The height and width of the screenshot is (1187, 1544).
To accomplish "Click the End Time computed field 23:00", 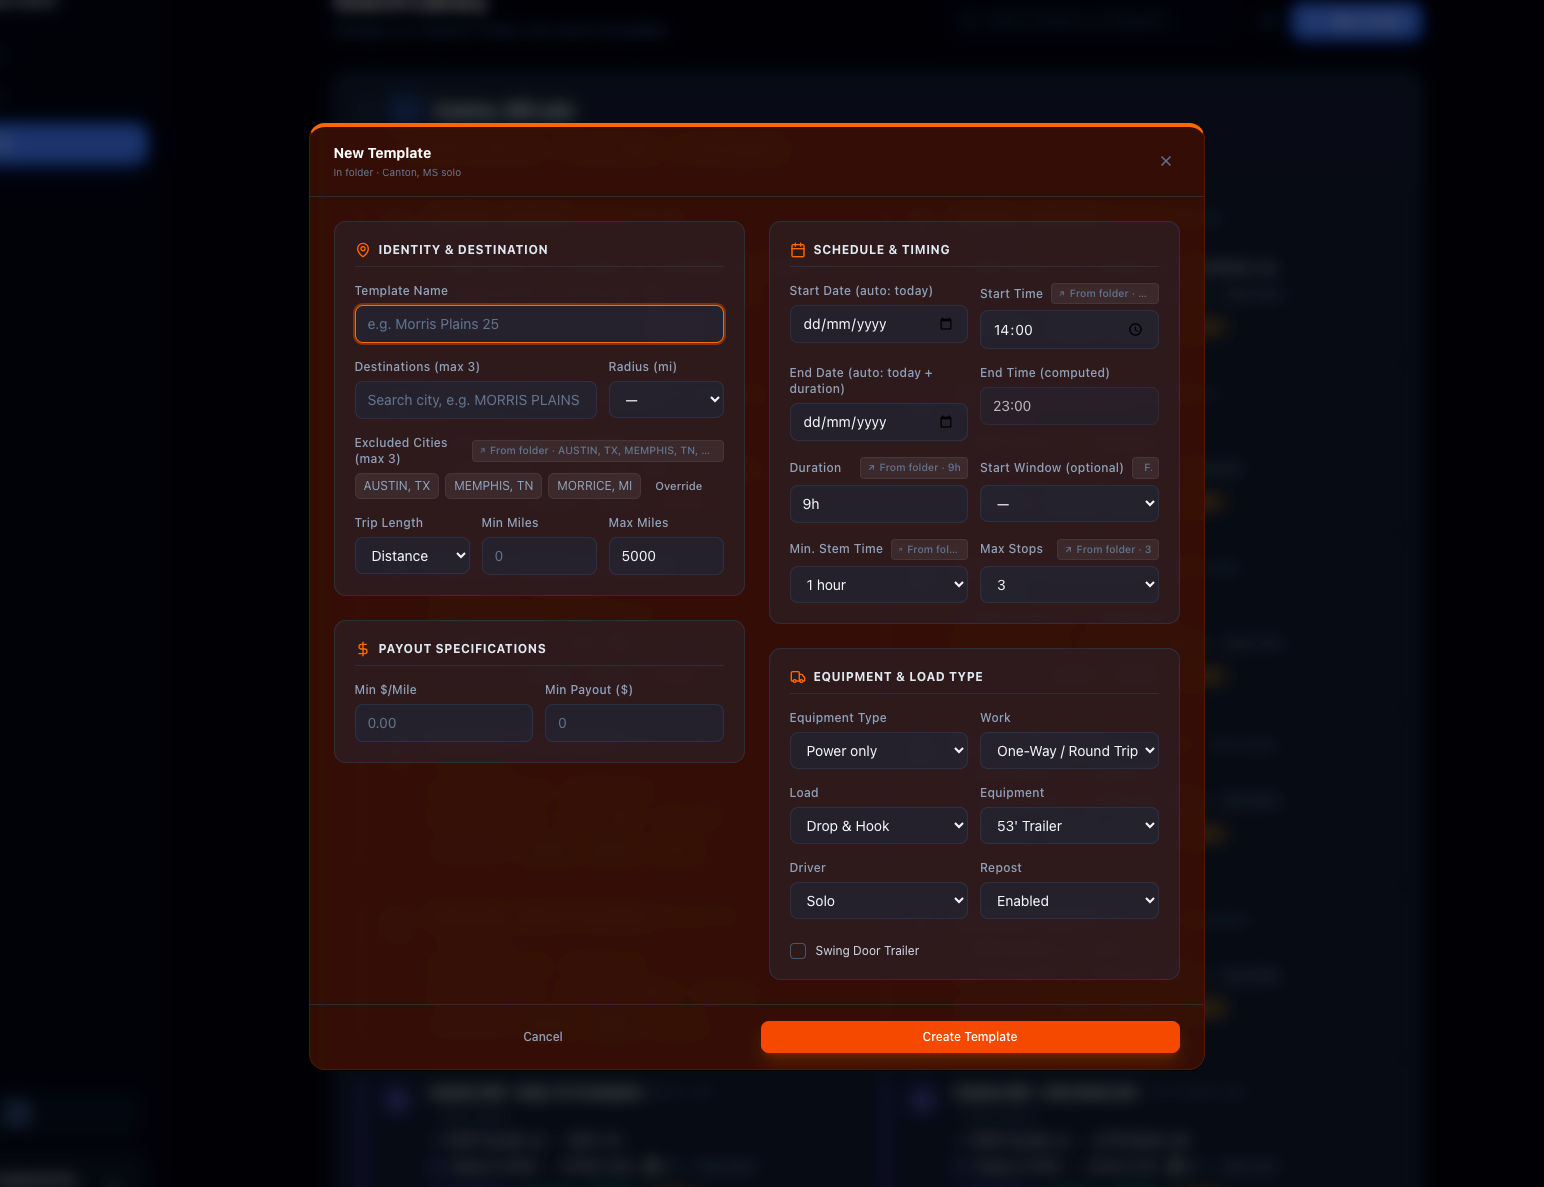I will point(1069,406).
